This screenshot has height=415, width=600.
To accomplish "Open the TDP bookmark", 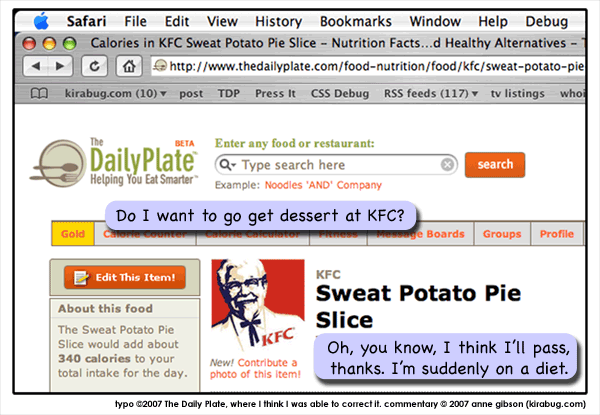I will point(229,93).
